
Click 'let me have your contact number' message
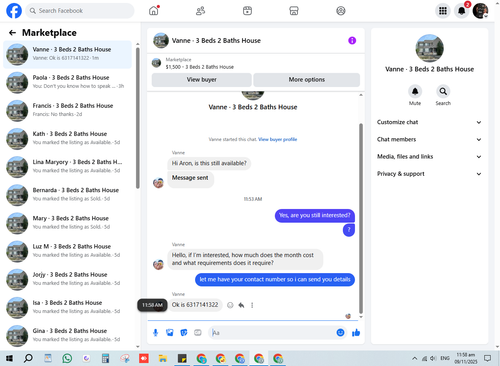click(275, 279)
